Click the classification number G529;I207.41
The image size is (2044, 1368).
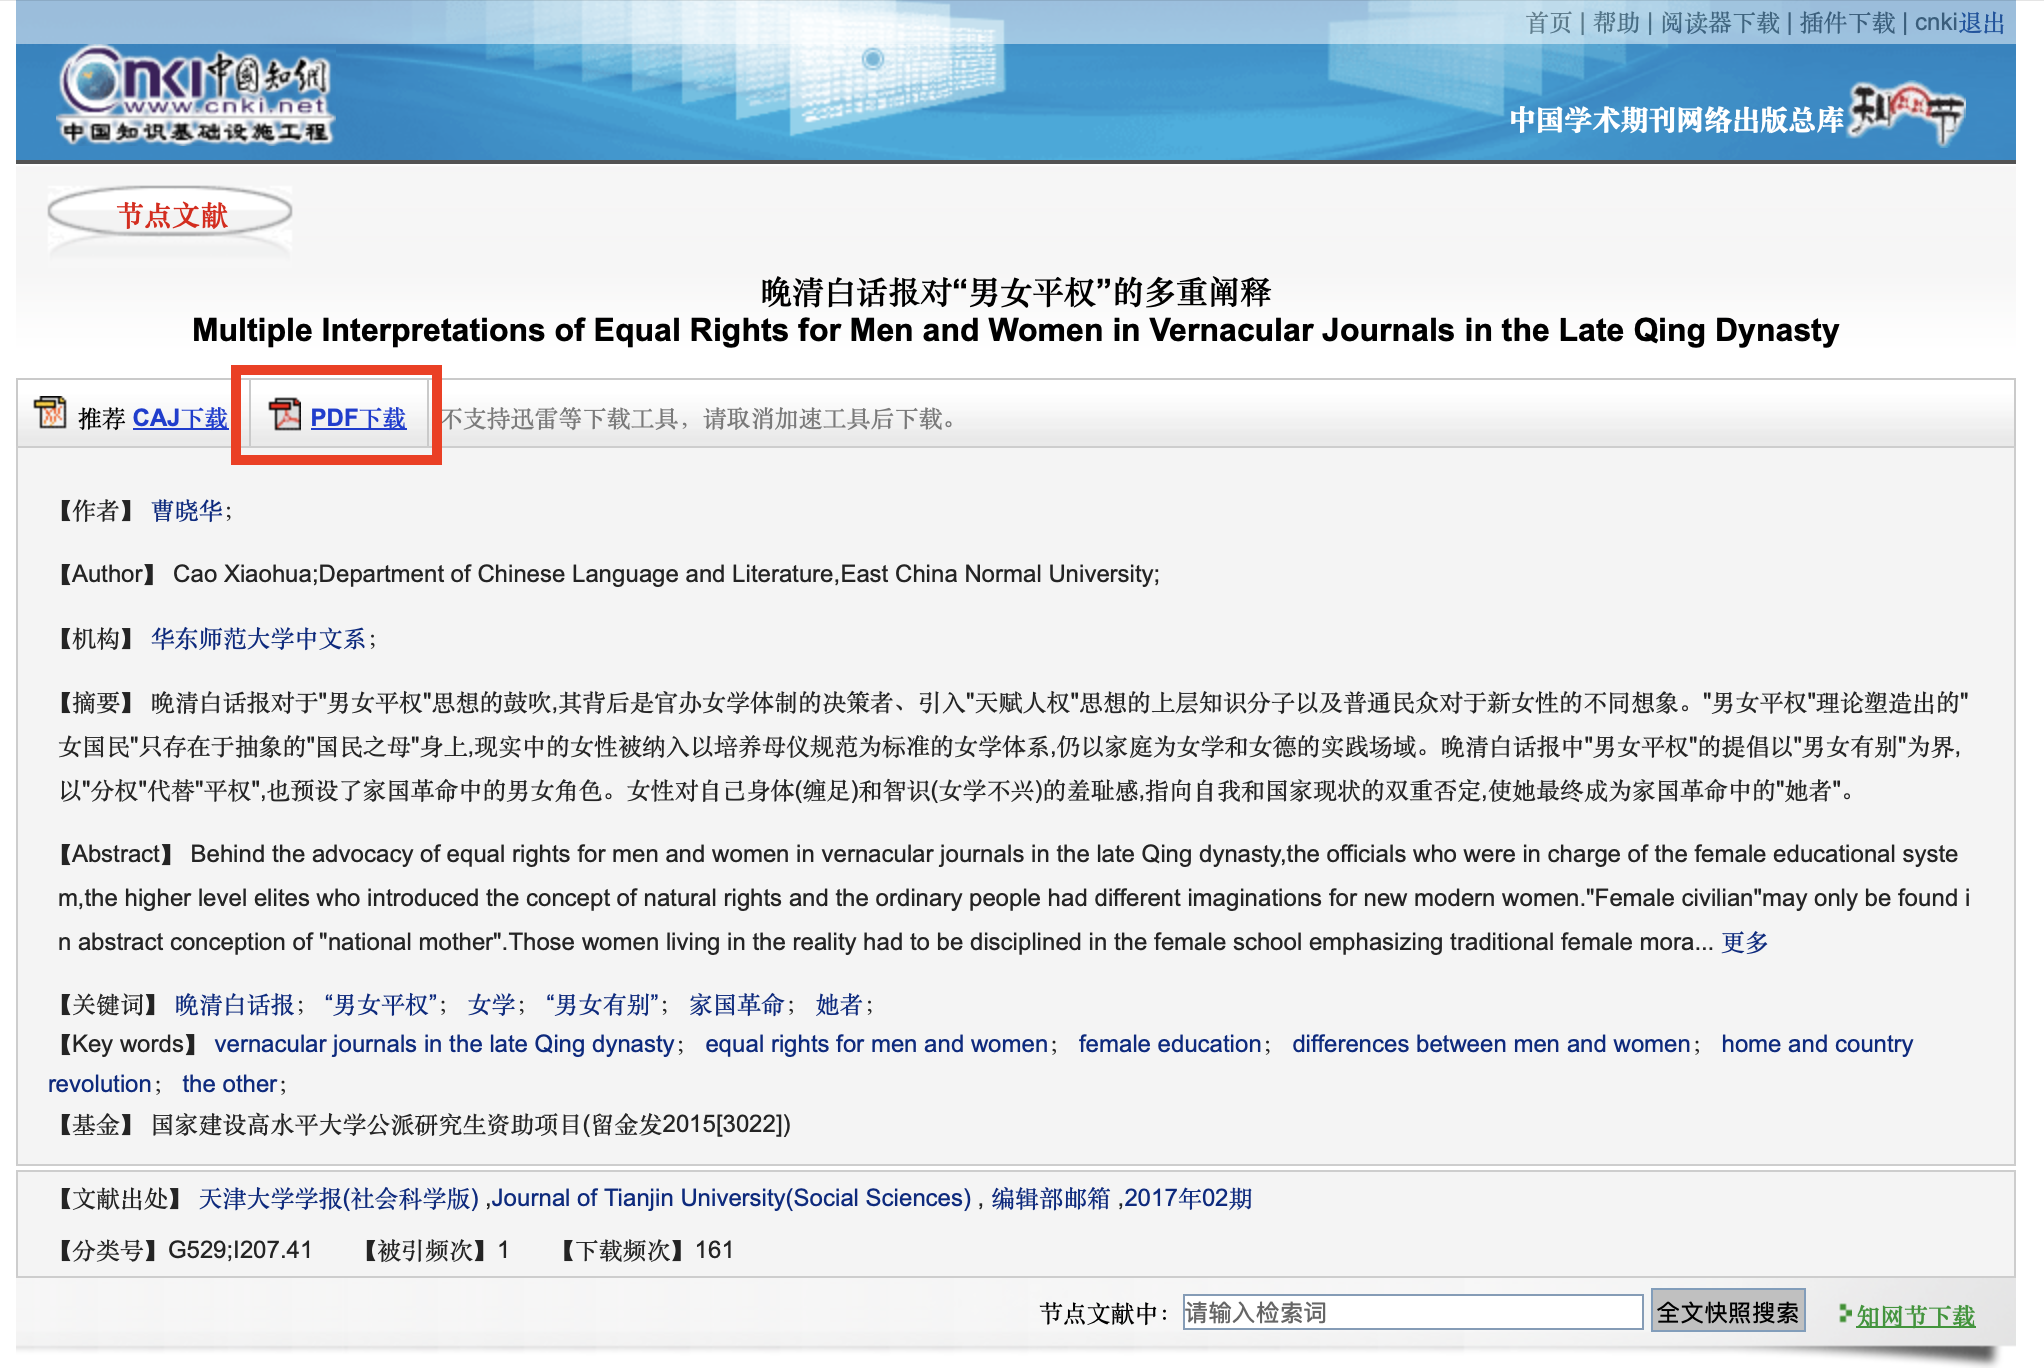coord(240,1250)
